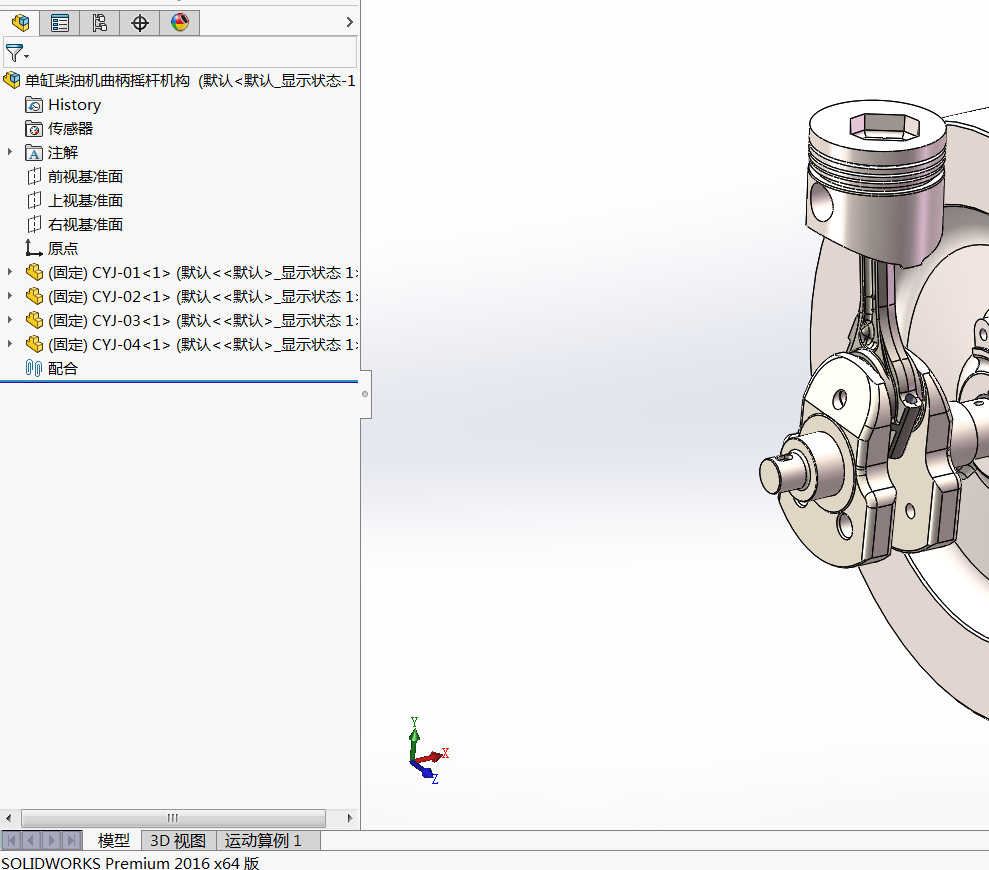This screenshot has width=989, height=870.
Task: Click the CYJ-02 part icon
Action: click(34, 297)
